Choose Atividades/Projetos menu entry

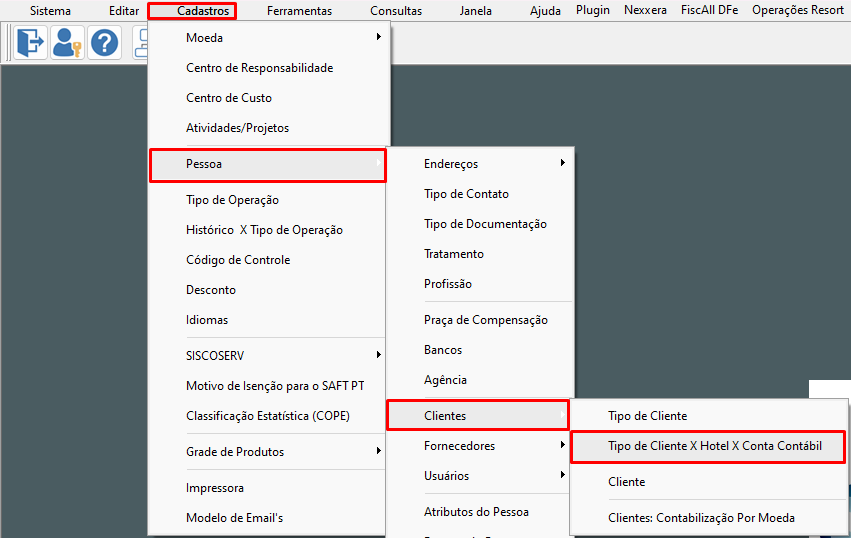pos(269,128)
